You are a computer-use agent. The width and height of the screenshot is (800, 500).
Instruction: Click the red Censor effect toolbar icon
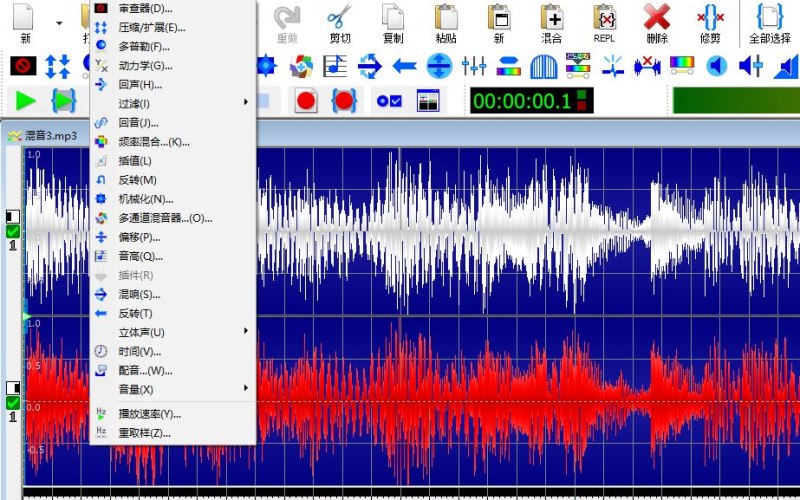click(23, 66)
